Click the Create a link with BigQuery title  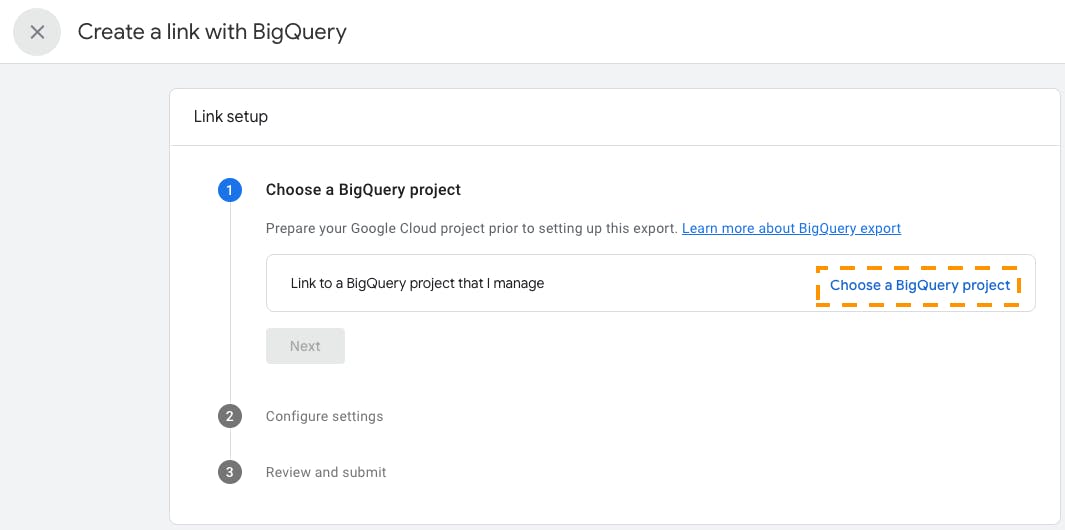tap(212, 32)
